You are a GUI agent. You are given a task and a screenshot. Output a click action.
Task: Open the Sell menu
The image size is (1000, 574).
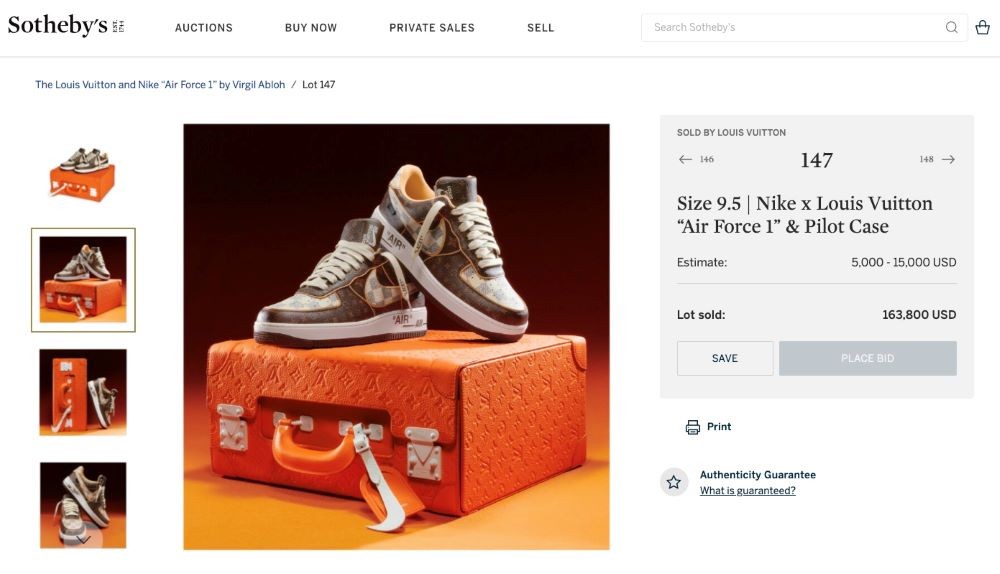tap(540, 28)
